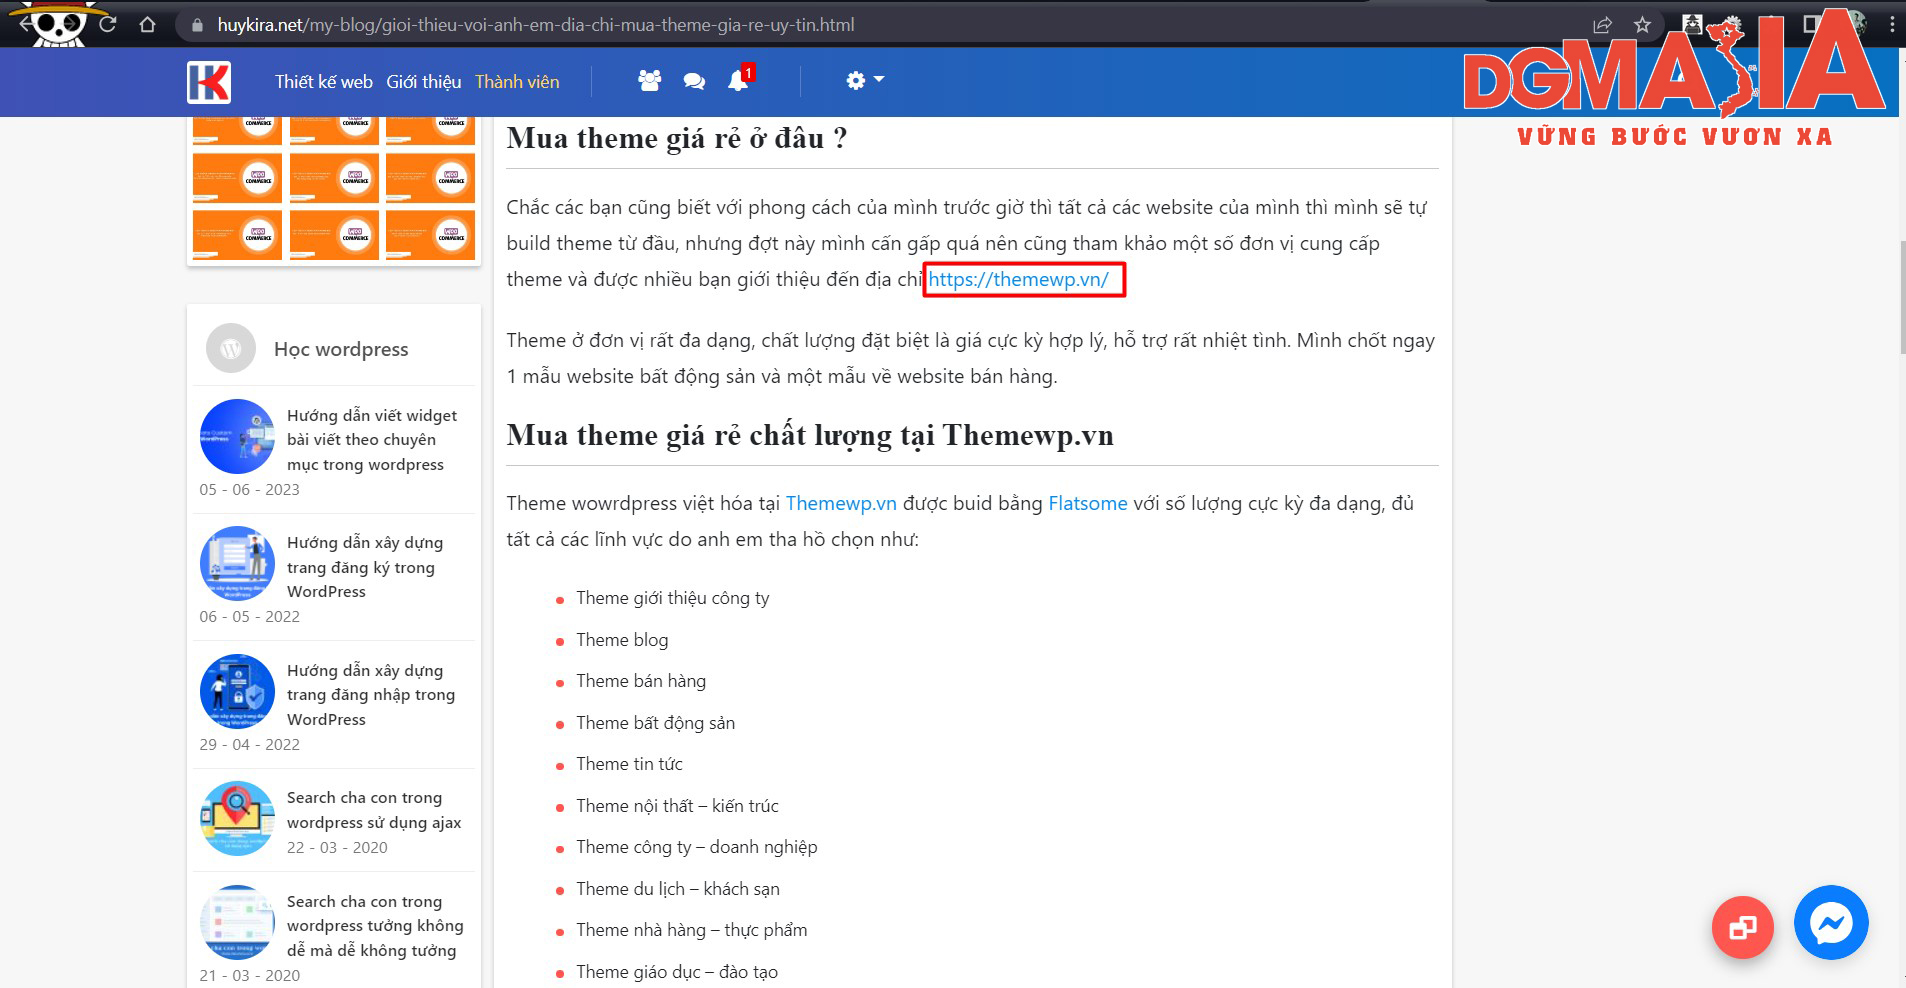Screen dimensions: 1906x988
Task: Open the Themewp.vn inline link
Action: point(841,503)
